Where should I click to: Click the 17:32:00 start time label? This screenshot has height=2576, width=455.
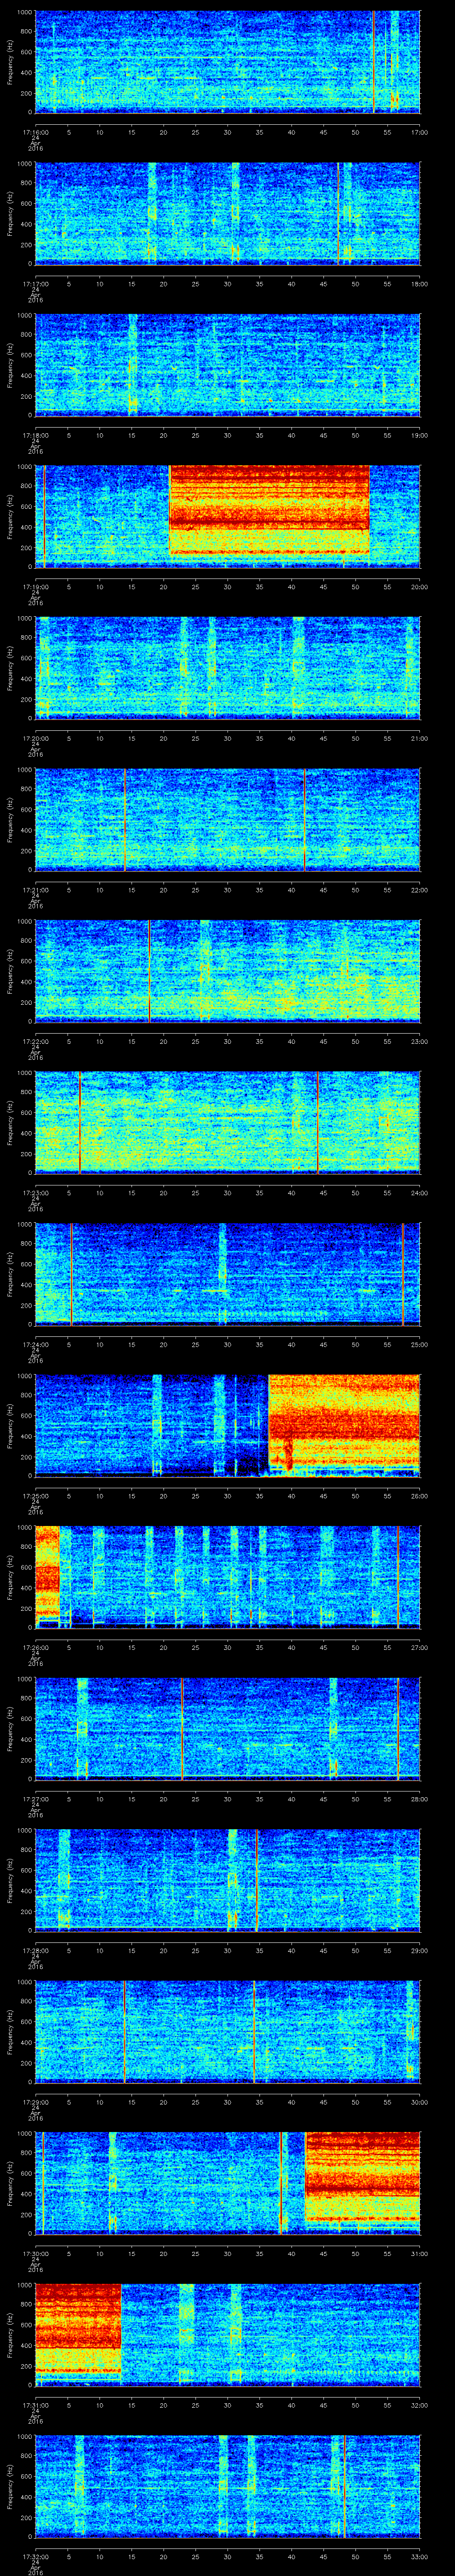(37, 2556)
